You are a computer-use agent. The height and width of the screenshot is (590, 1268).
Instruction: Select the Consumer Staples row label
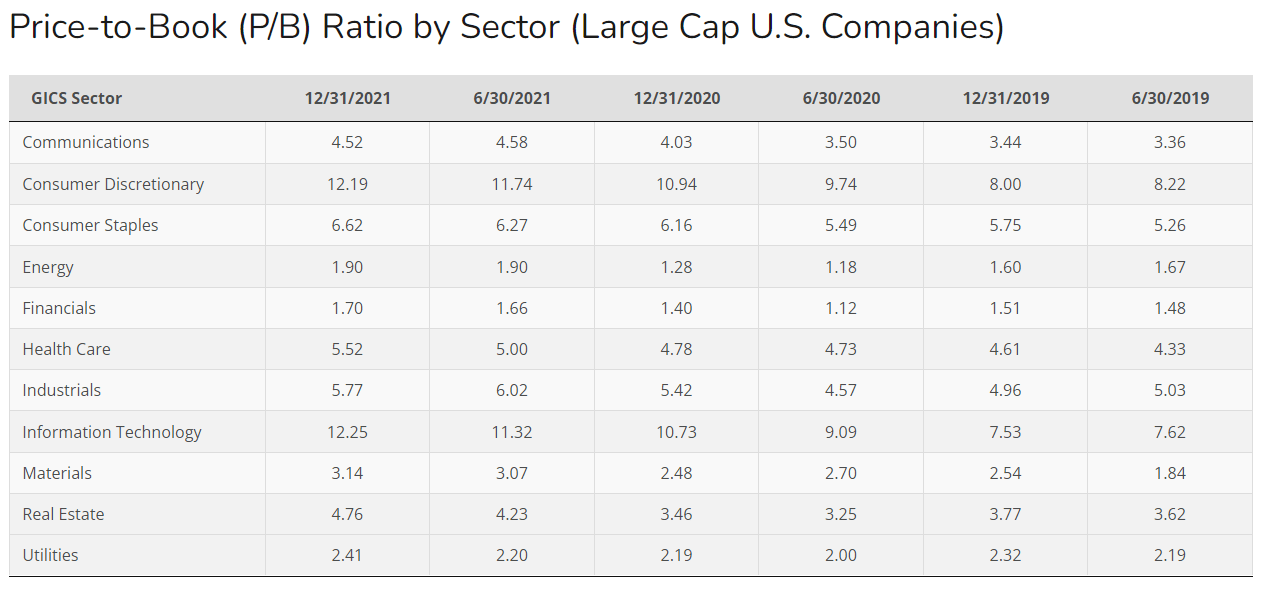coord(90,225)
